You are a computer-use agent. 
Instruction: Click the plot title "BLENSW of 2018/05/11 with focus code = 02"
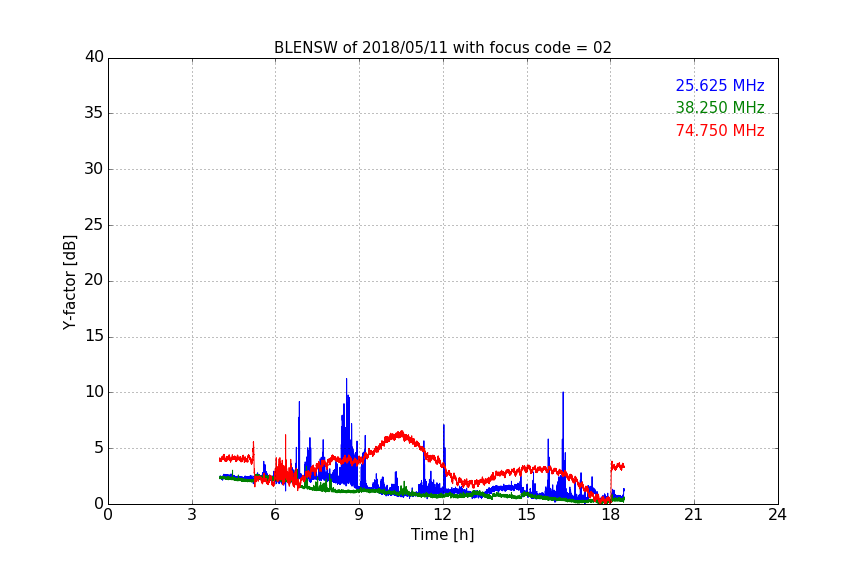click(x=442, y=47)
